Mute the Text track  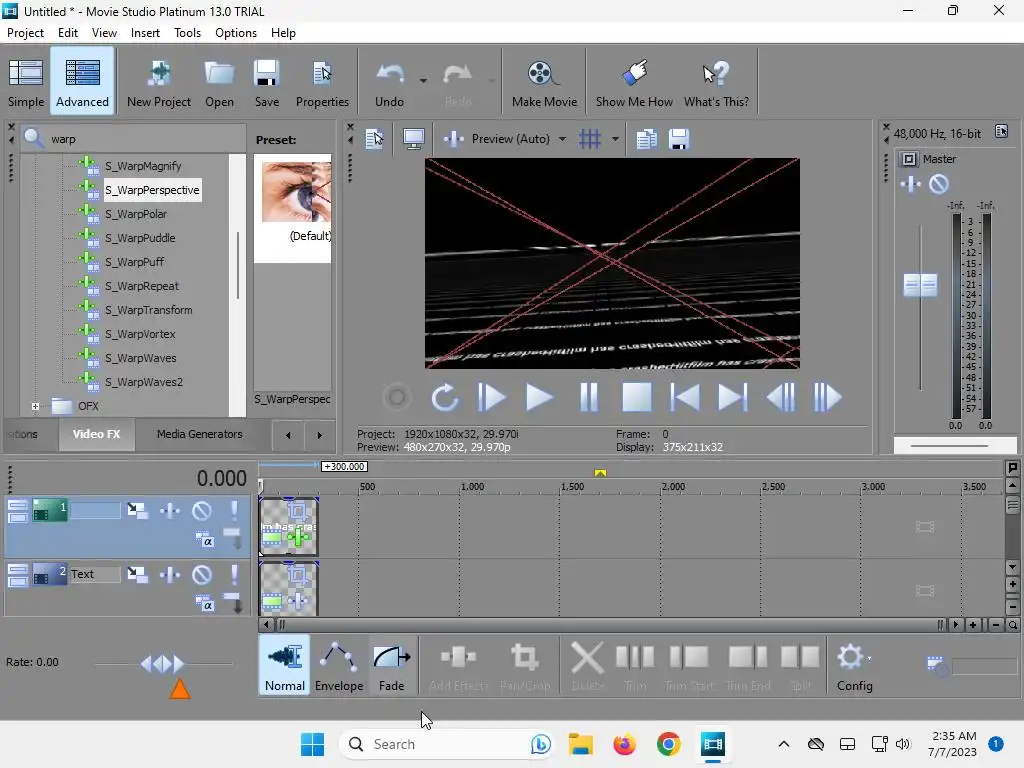tap(202, 574)
